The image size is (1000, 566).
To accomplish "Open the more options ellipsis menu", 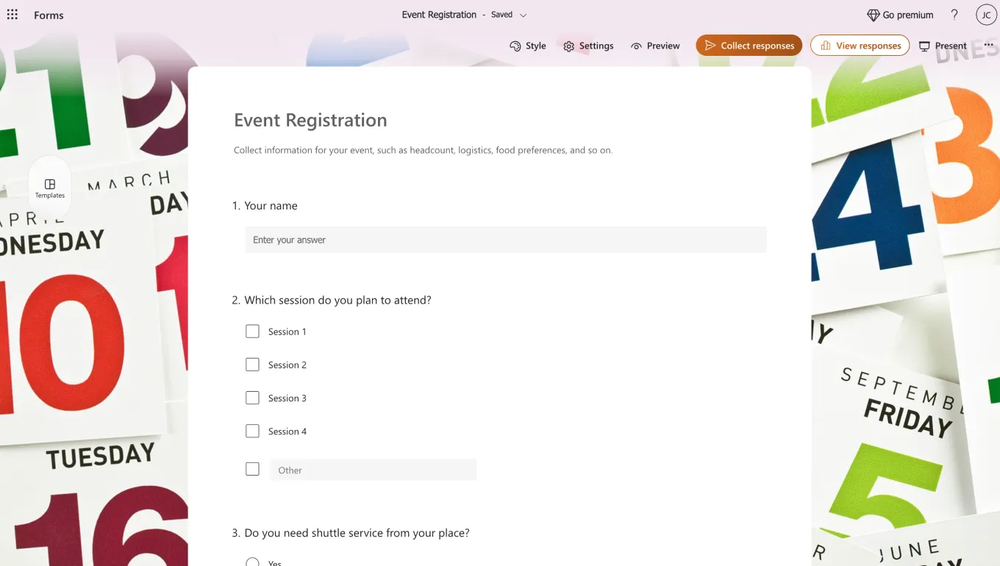I will pyautogui.click(x=989, y=46).
